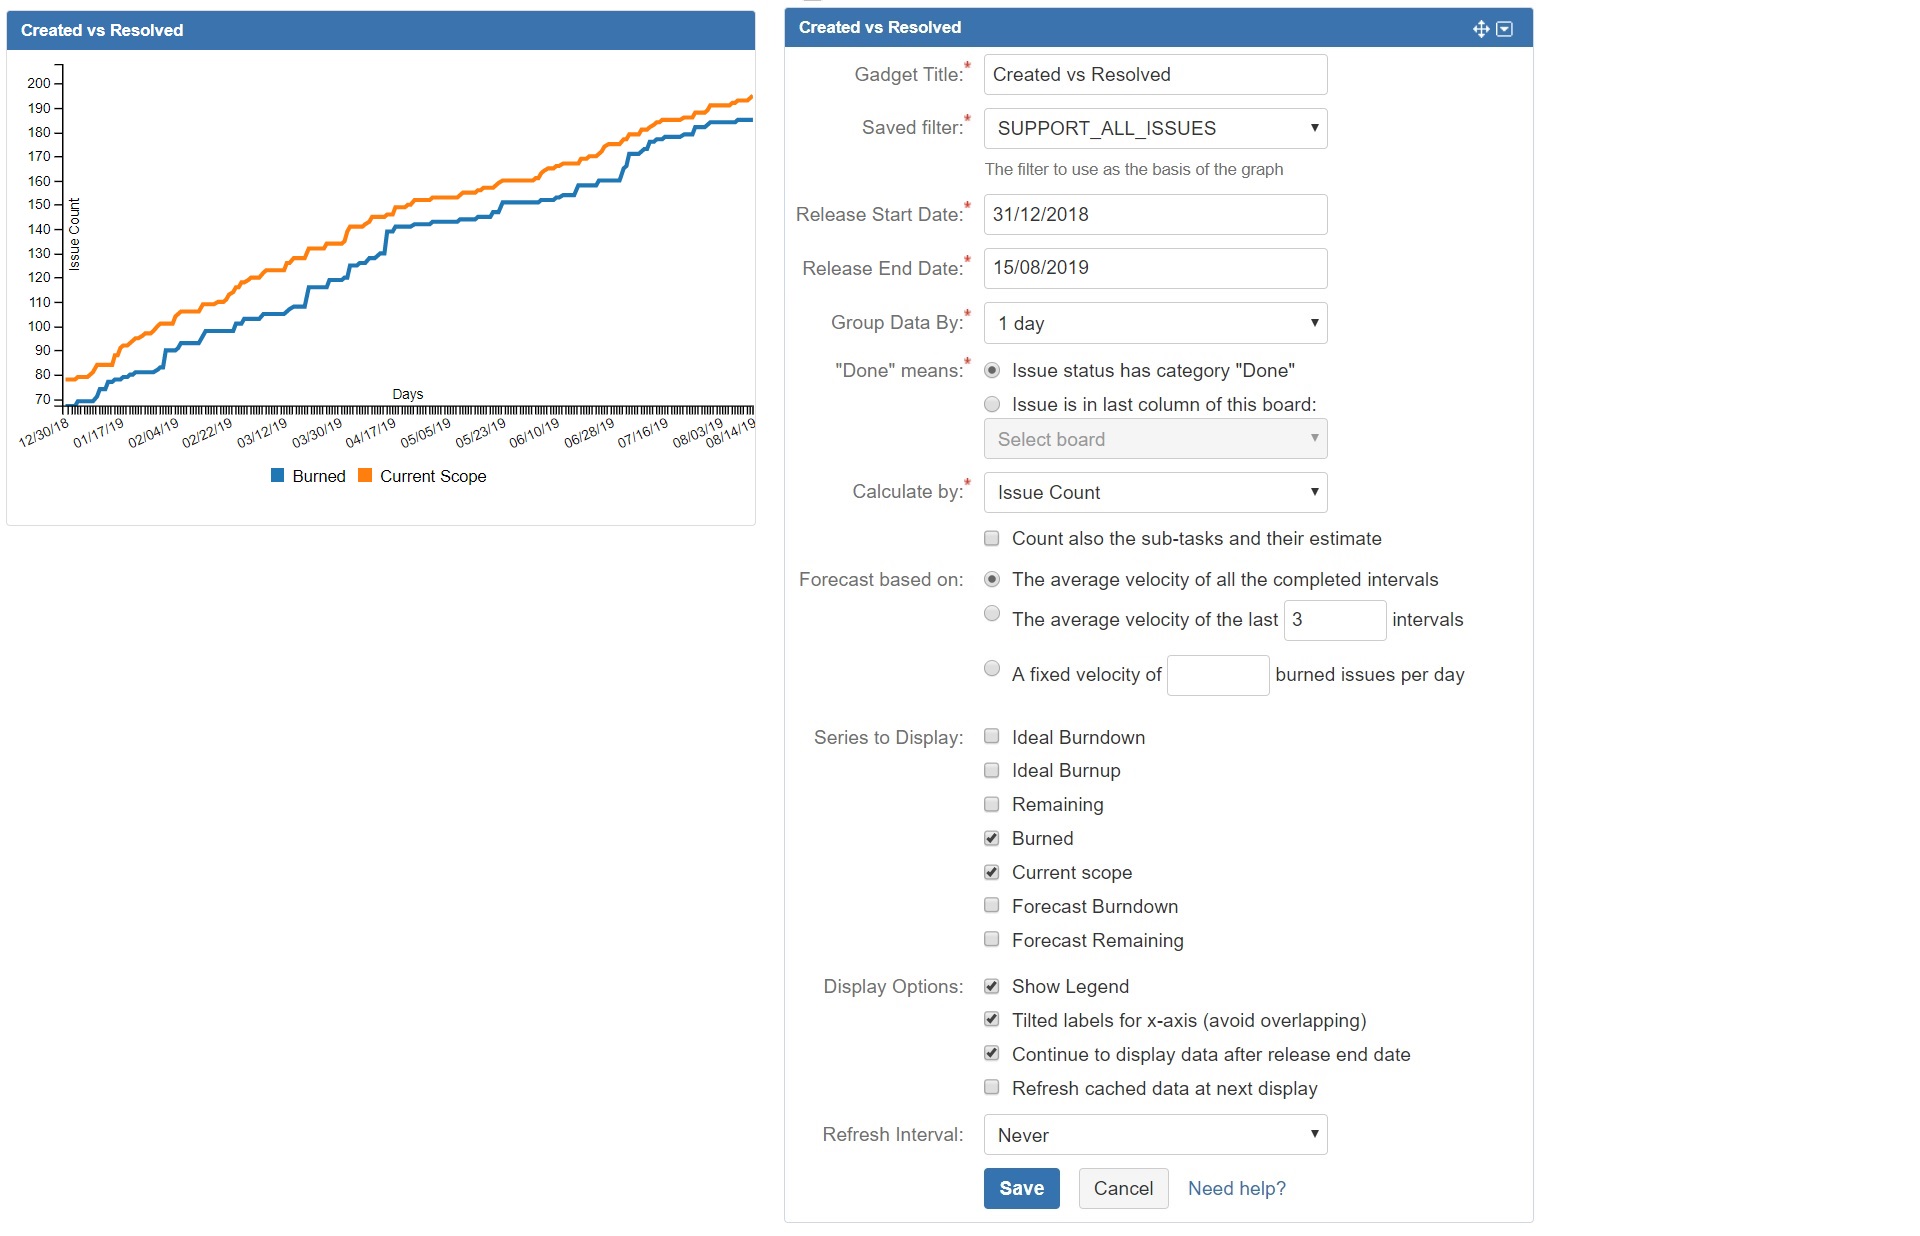Open the Refresh Interval dropdown
Image resolution: width=1920 pixels, height=1236 pixels.
click(1155, 1135)
